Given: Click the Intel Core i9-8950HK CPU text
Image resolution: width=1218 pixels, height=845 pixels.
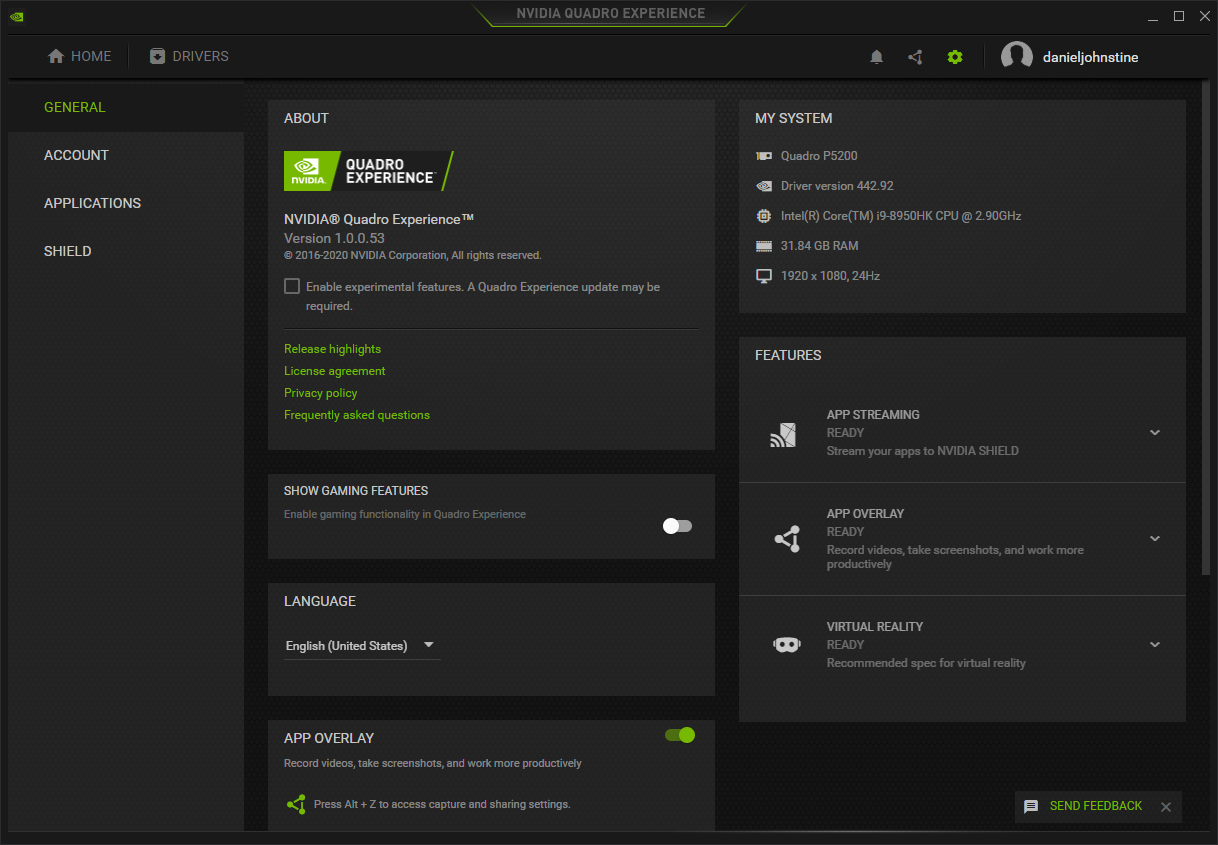Looking at the screenshot, I should (x=901, y=216).
